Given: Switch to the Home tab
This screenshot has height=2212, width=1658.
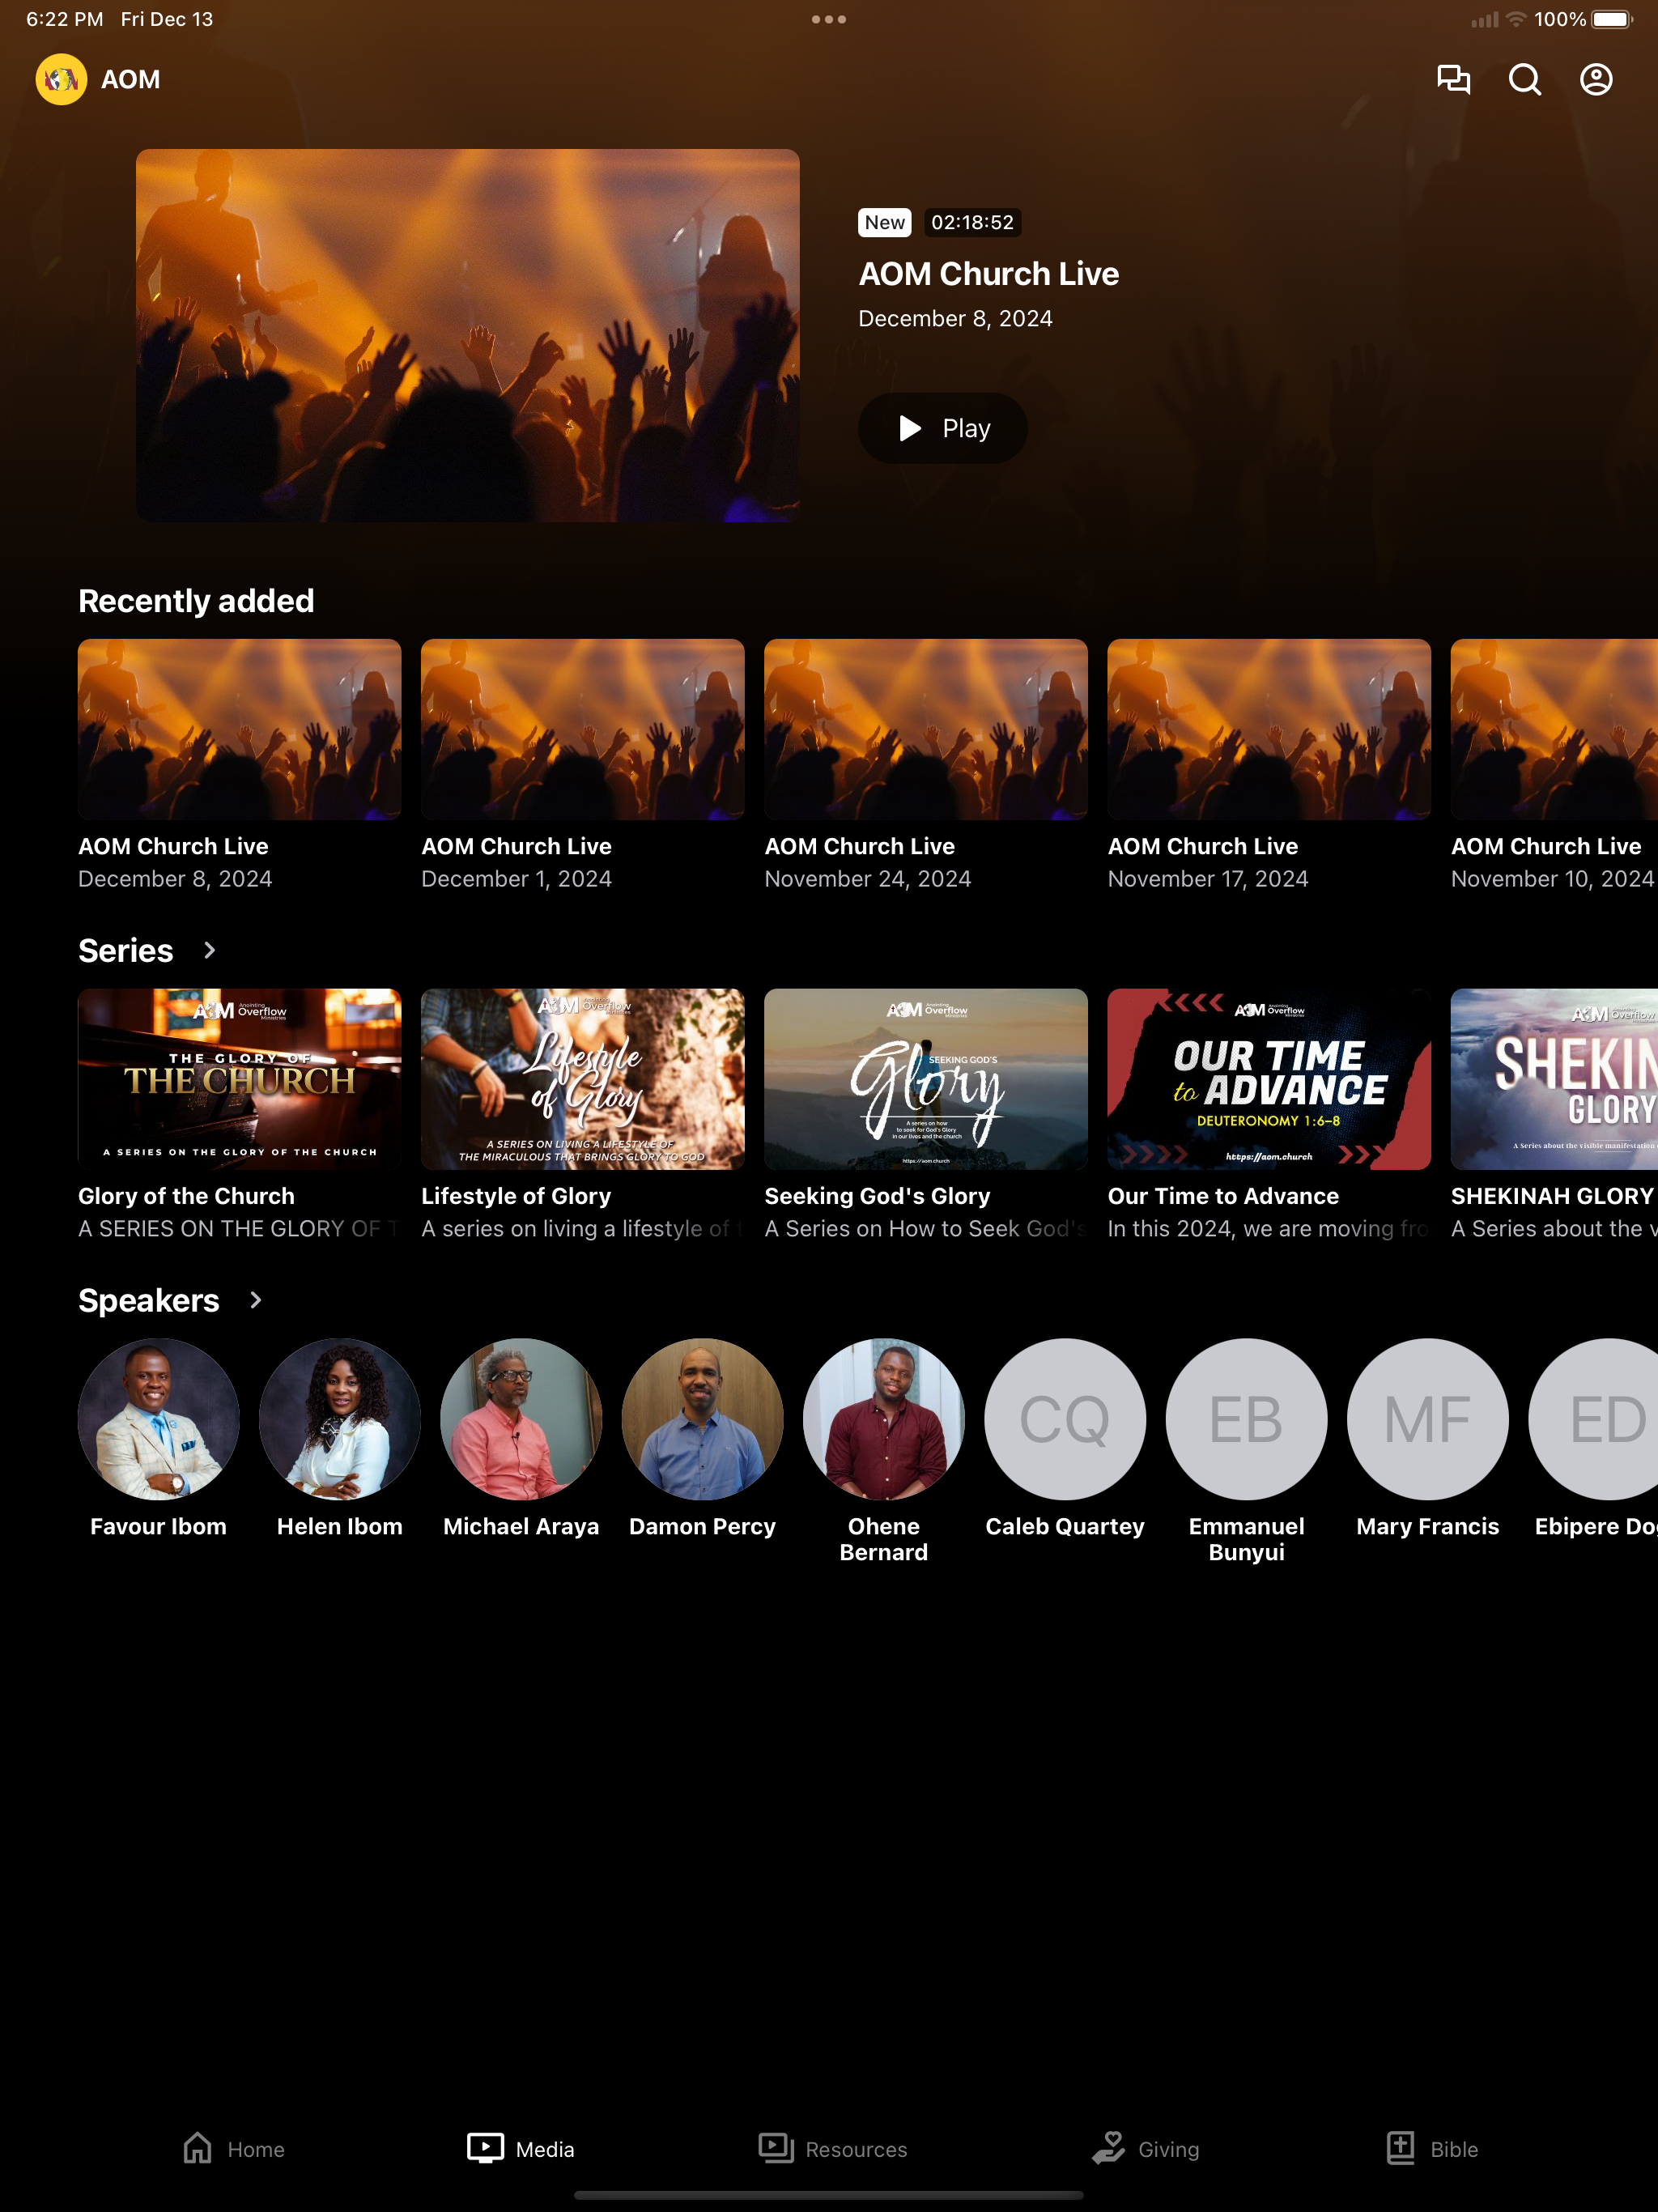Looking at the screenshot, I should (x=233, y=2149).
